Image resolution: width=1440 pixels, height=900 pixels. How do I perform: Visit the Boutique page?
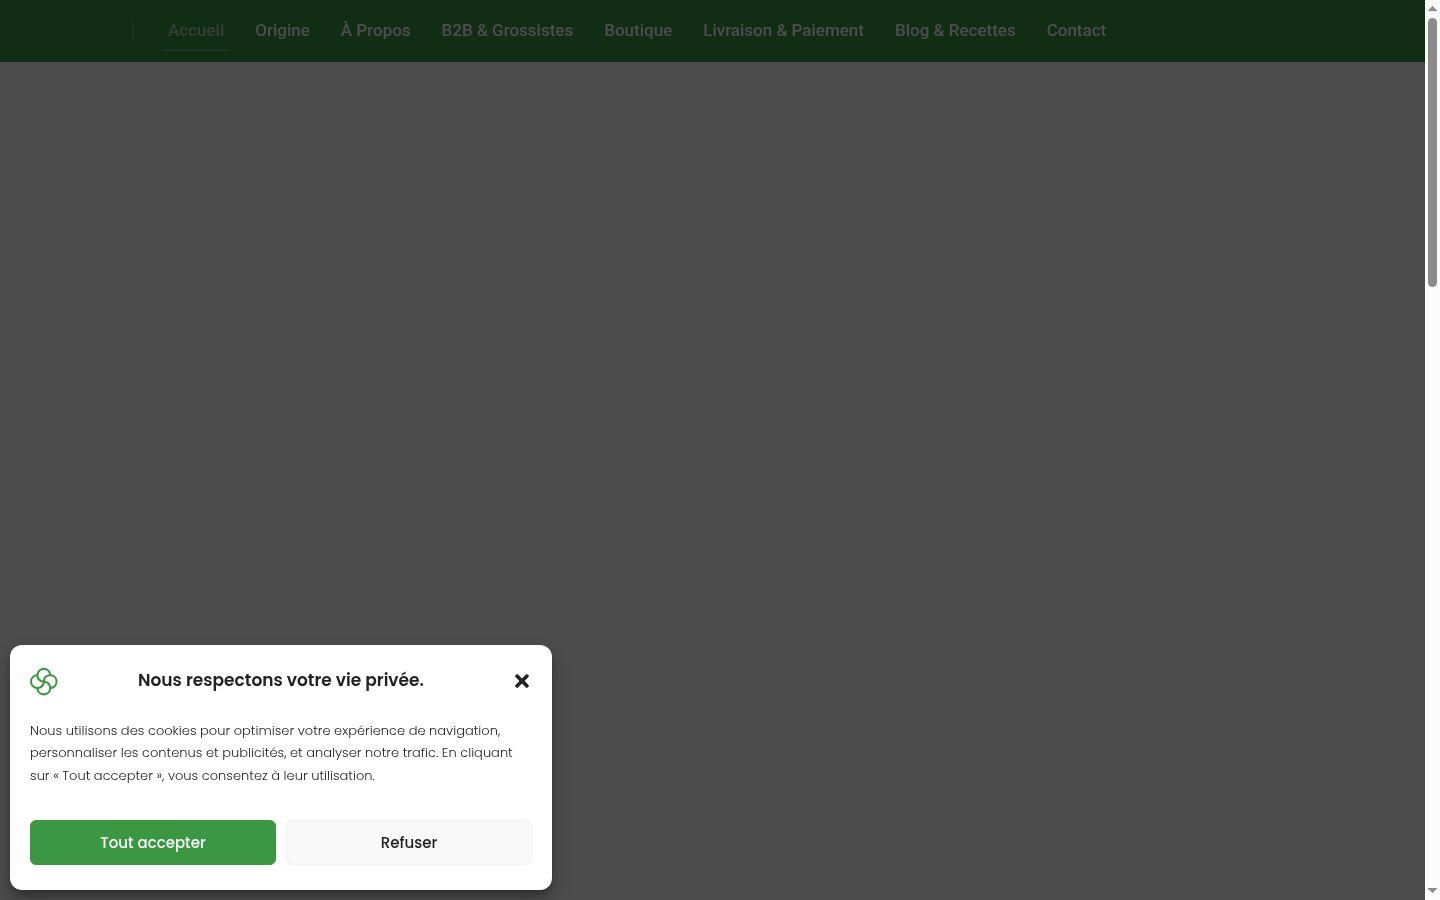click(x=638, y=30)
